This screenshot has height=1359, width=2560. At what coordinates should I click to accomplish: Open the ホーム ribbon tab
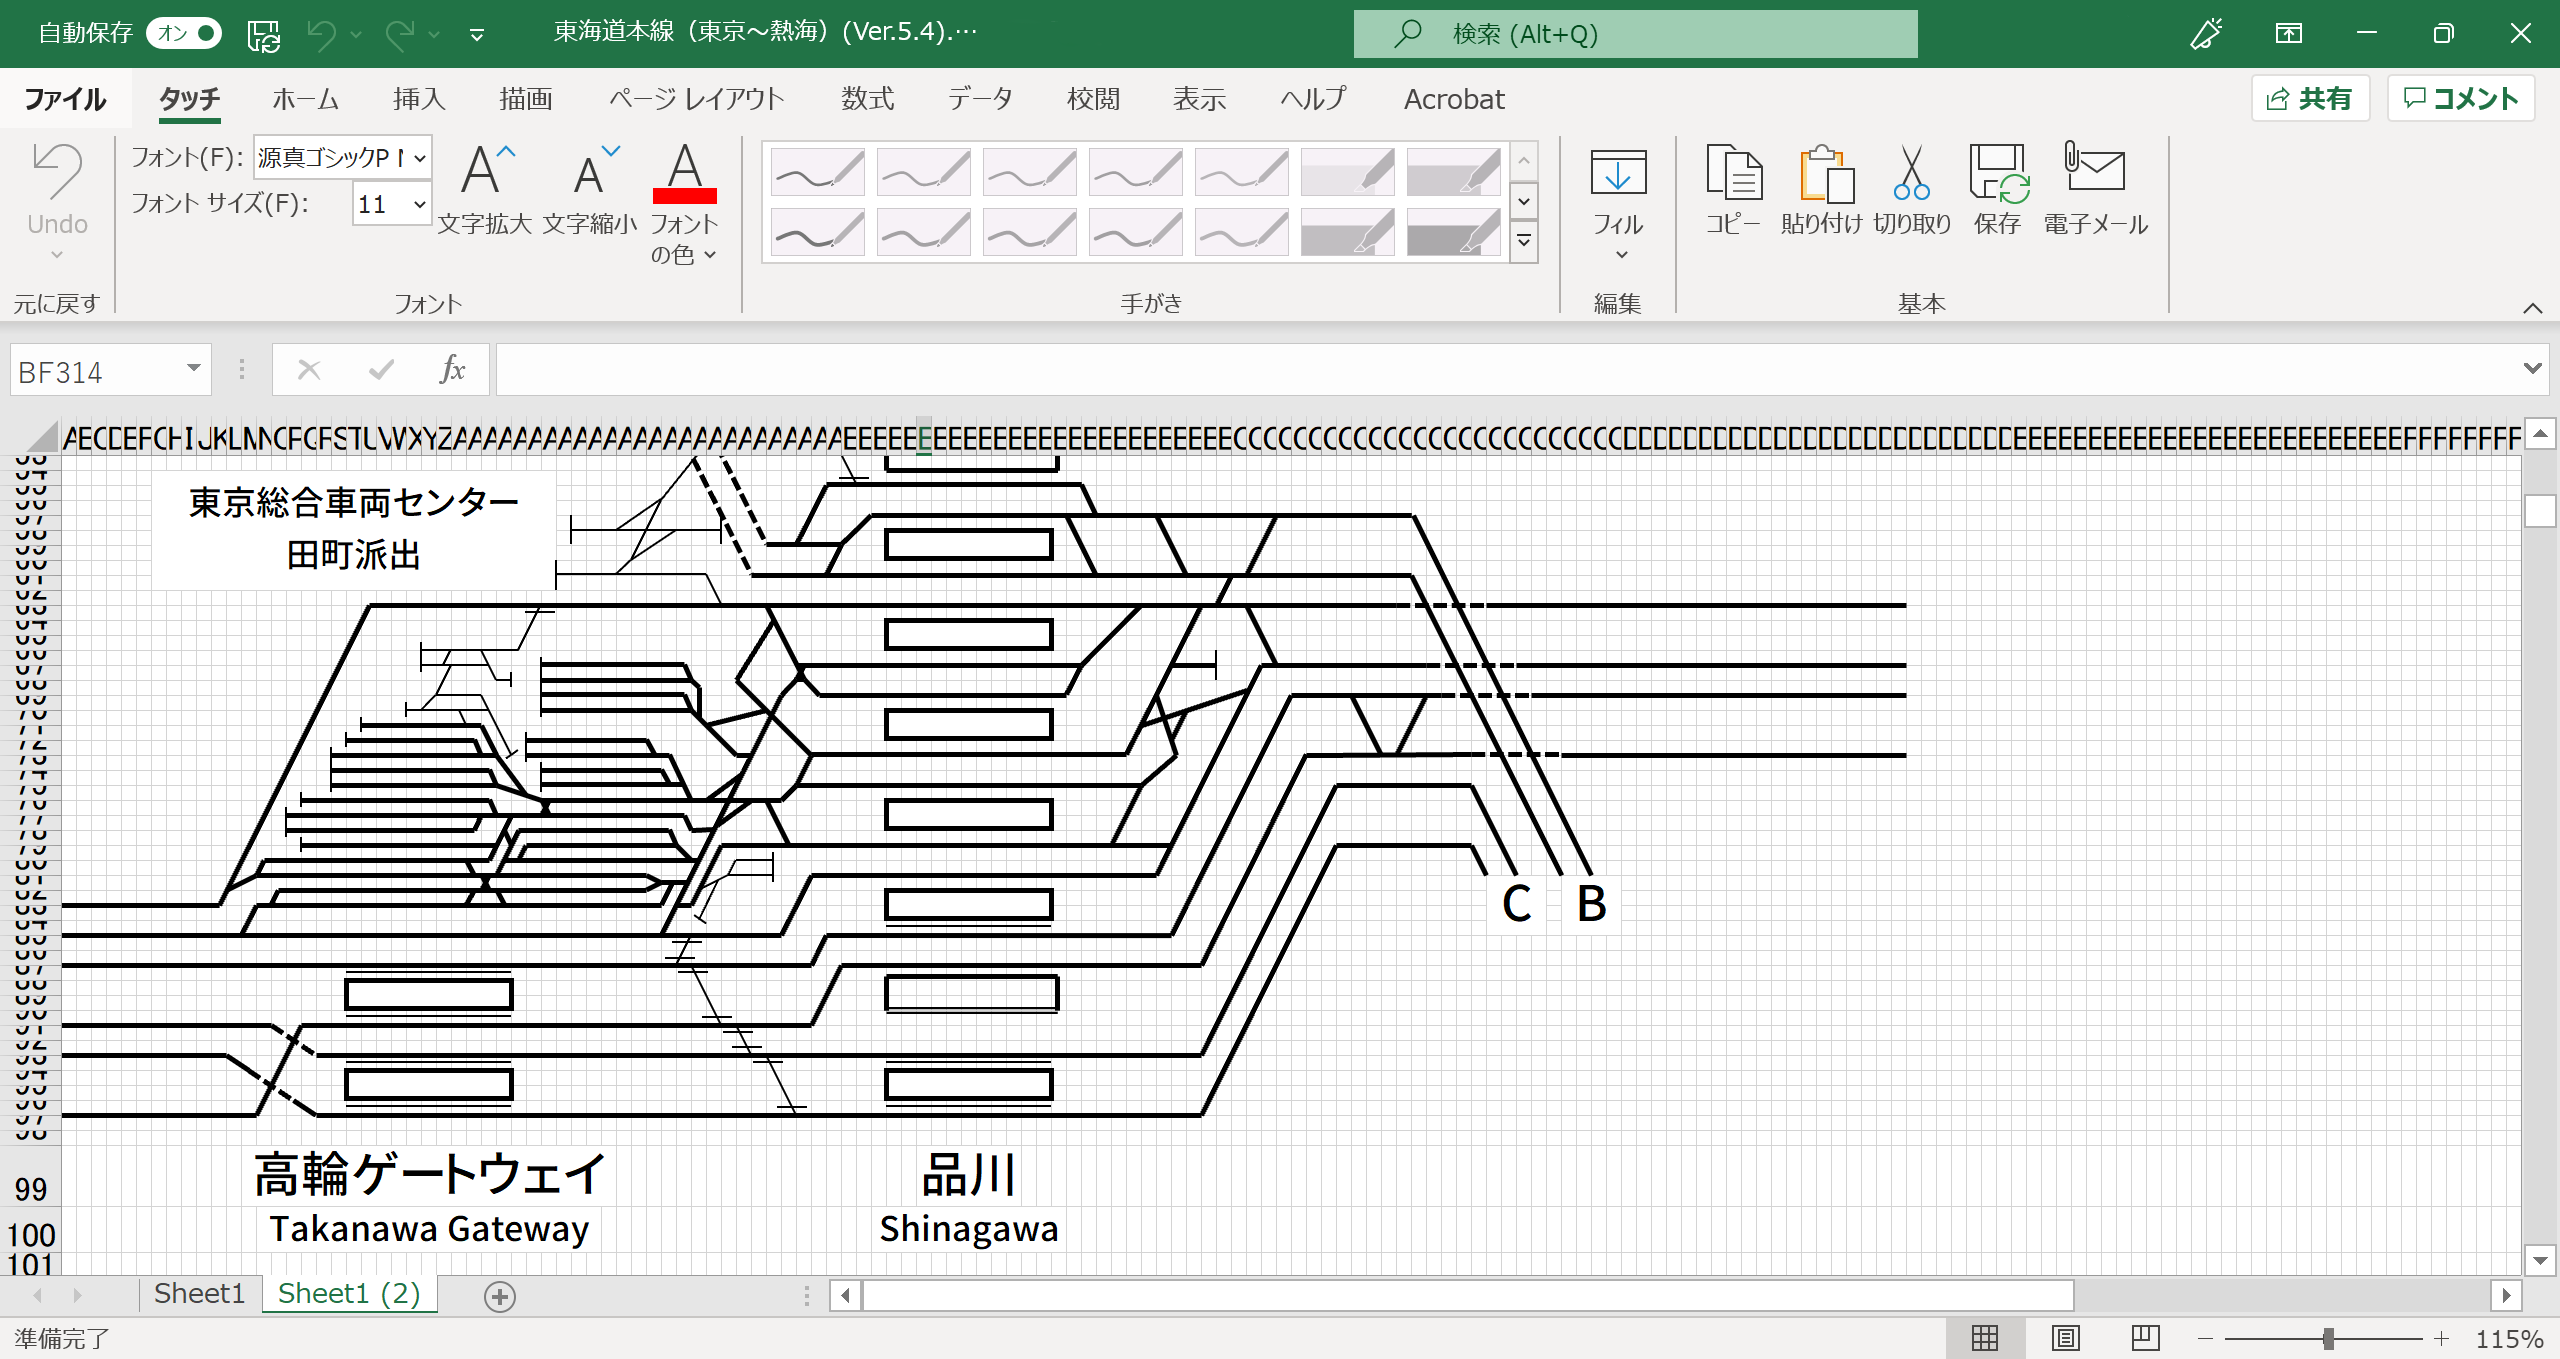coord(305,99)
